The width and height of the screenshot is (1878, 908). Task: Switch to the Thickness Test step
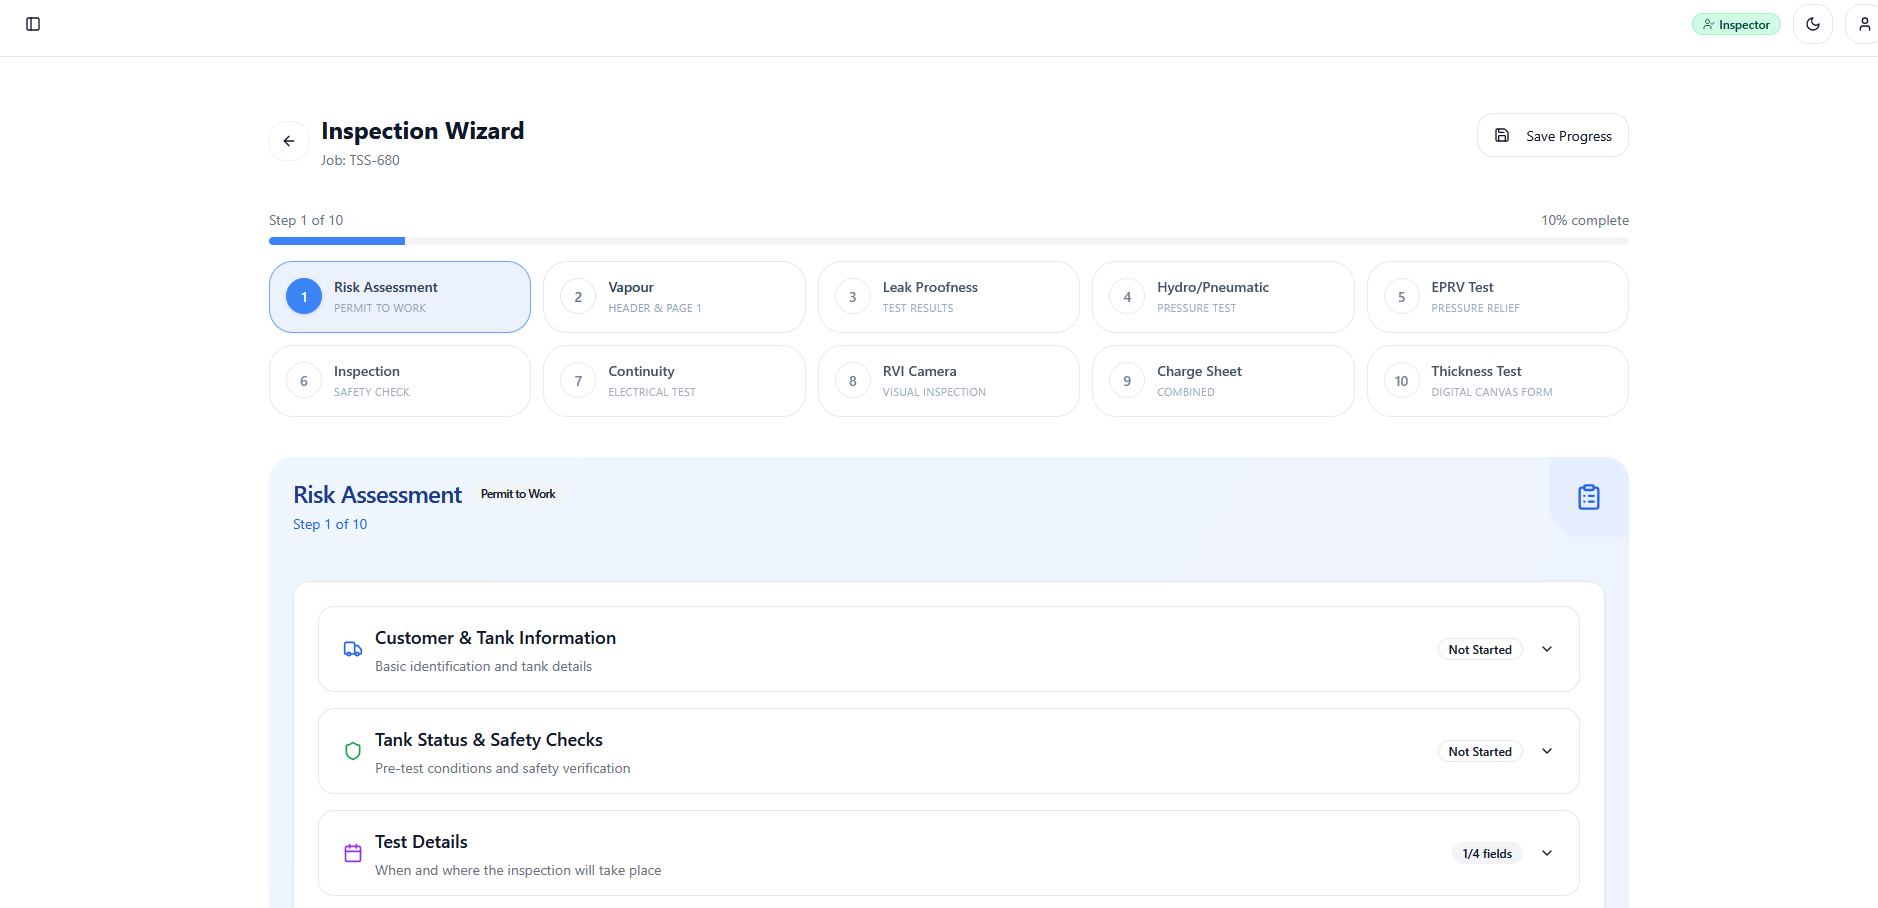pos(1497,380)
